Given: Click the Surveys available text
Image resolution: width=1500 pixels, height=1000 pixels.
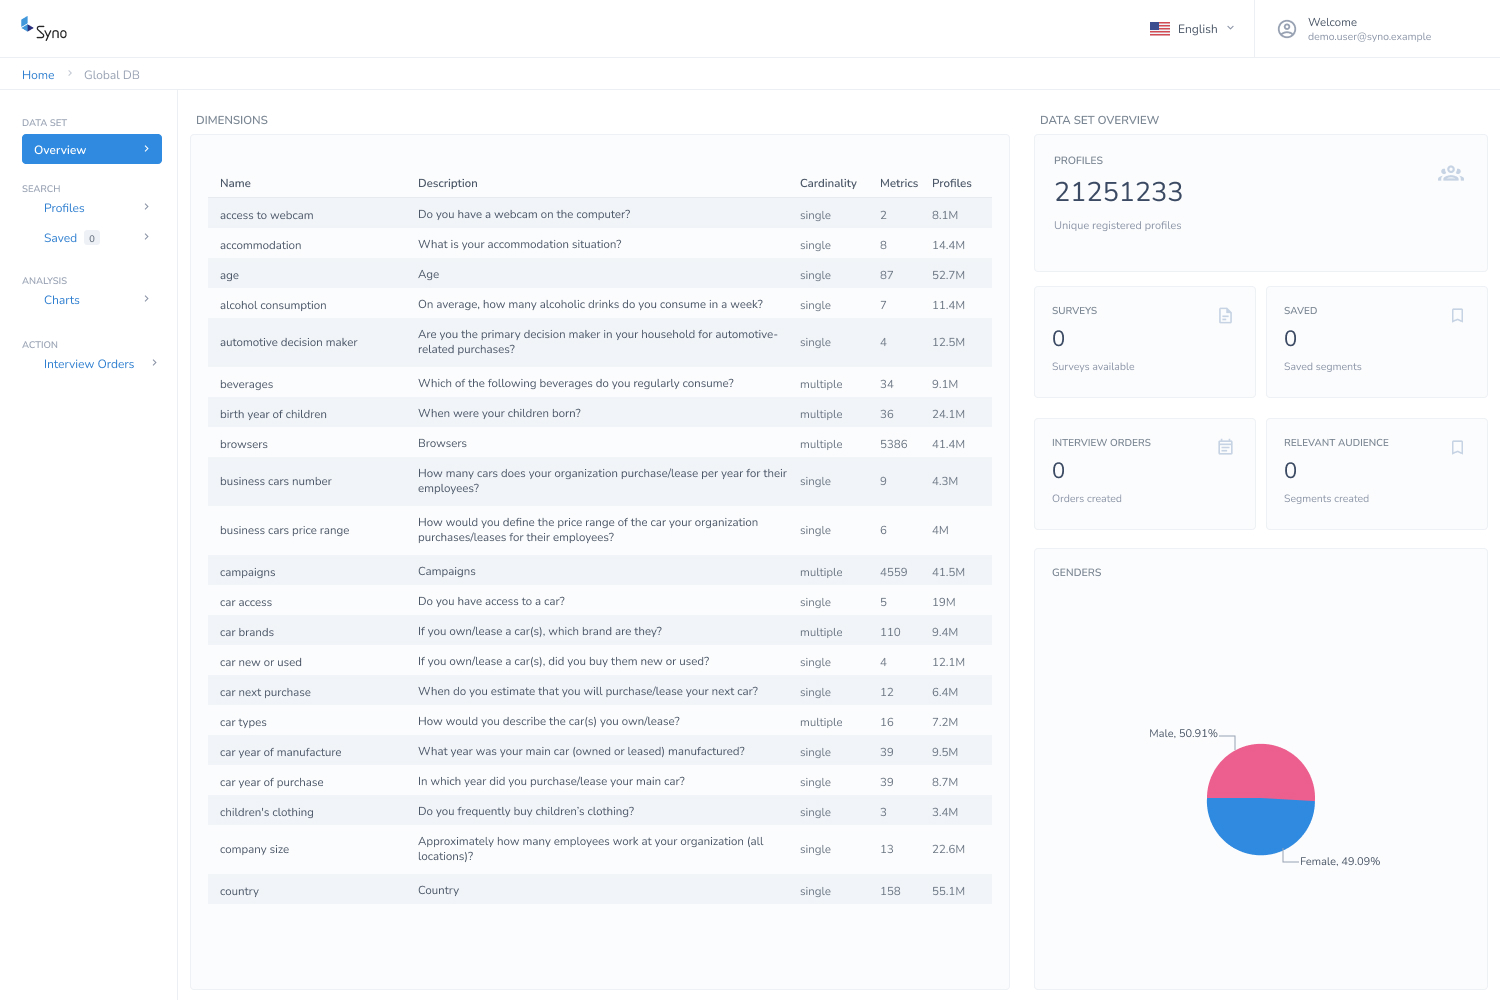Looking at the screenshot, I should 1093,367.
